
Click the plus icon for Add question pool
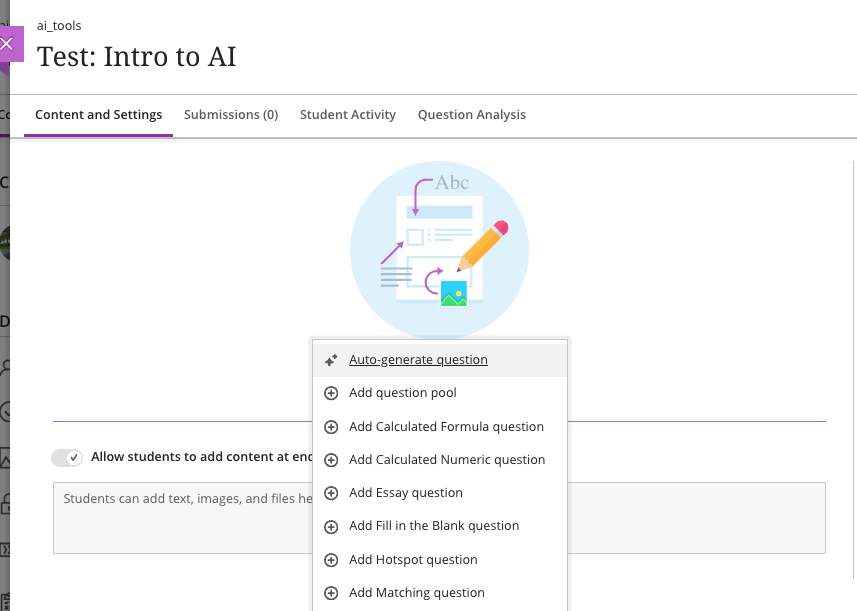[x=332, y=393]
